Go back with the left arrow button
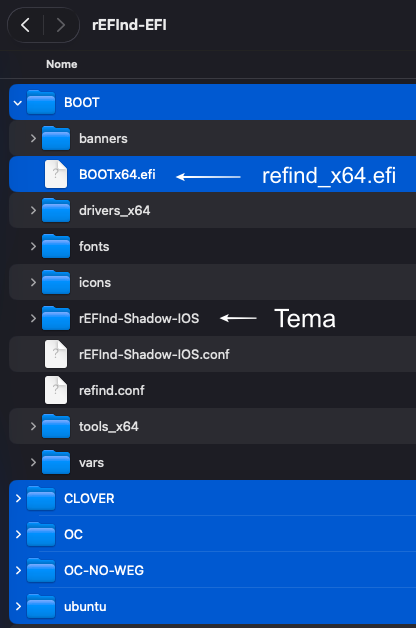Image resolution: width=416 pixels, height=628 pixels. click(25, 25)
